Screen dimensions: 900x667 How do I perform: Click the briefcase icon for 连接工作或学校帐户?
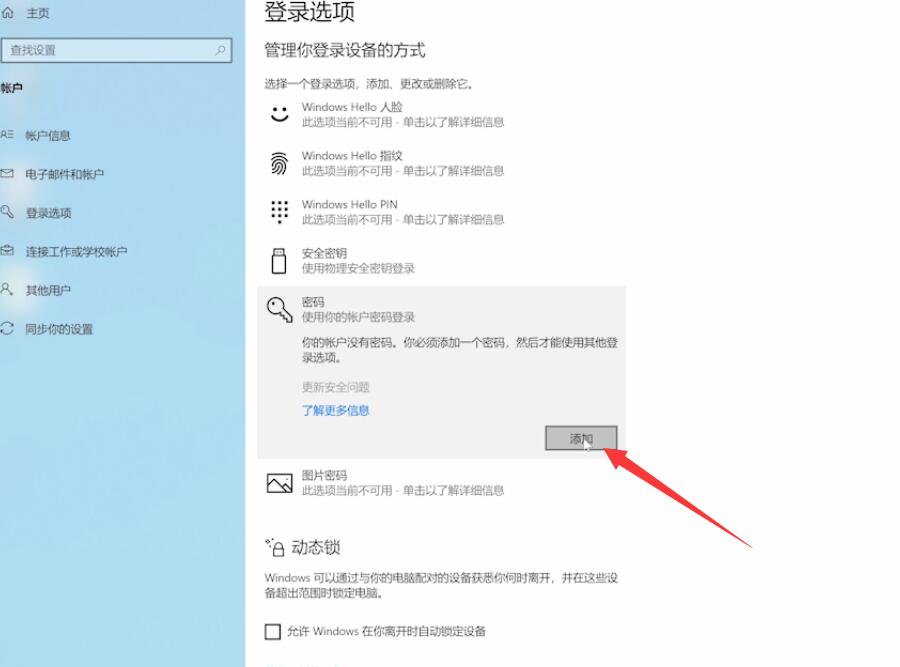click(x=7, y=250)
